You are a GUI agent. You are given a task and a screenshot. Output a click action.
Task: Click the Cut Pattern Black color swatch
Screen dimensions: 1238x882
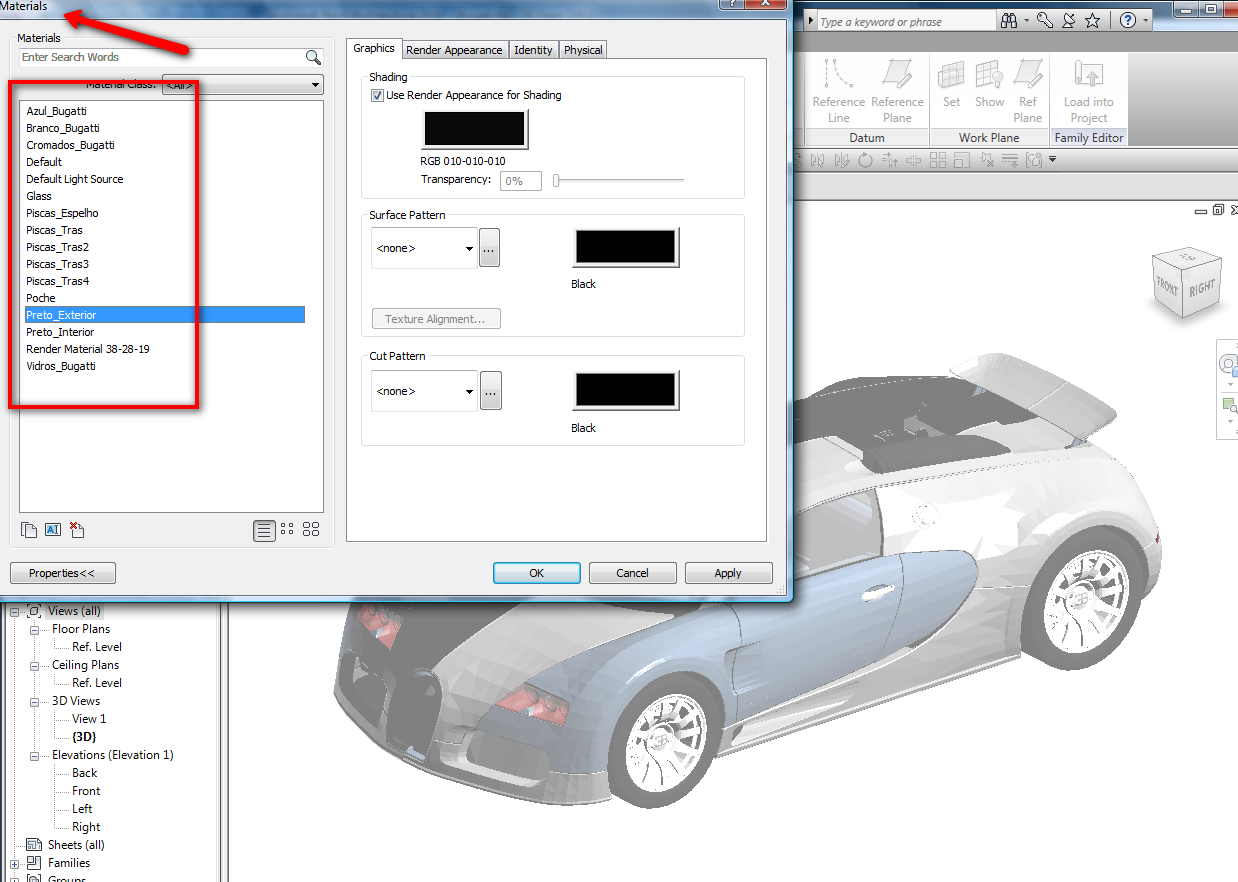626,390
